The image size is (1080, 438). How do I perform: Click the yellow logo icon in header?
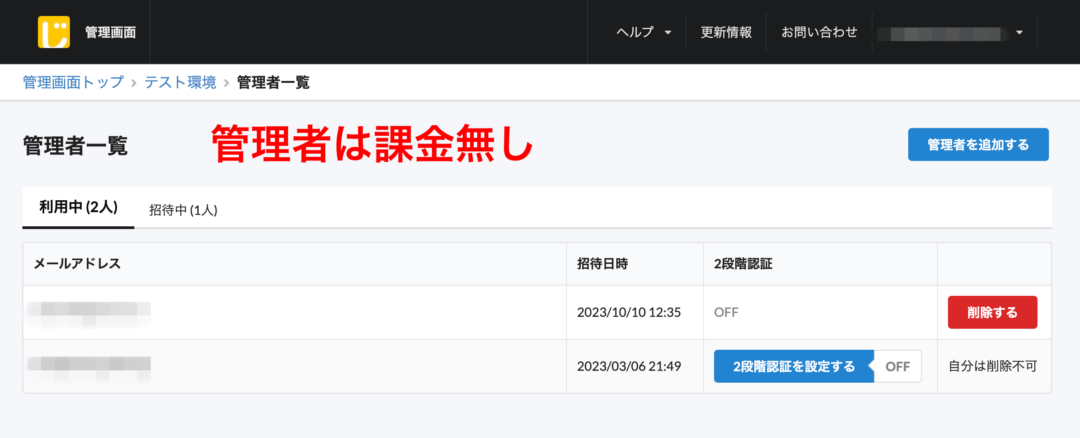tap(53, 32)
